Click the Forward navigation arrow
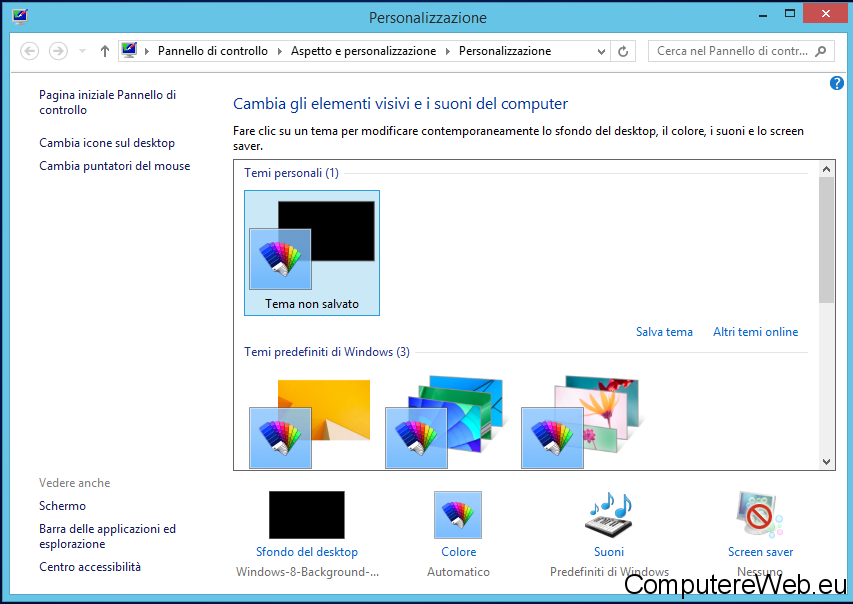 click(58, 51)
